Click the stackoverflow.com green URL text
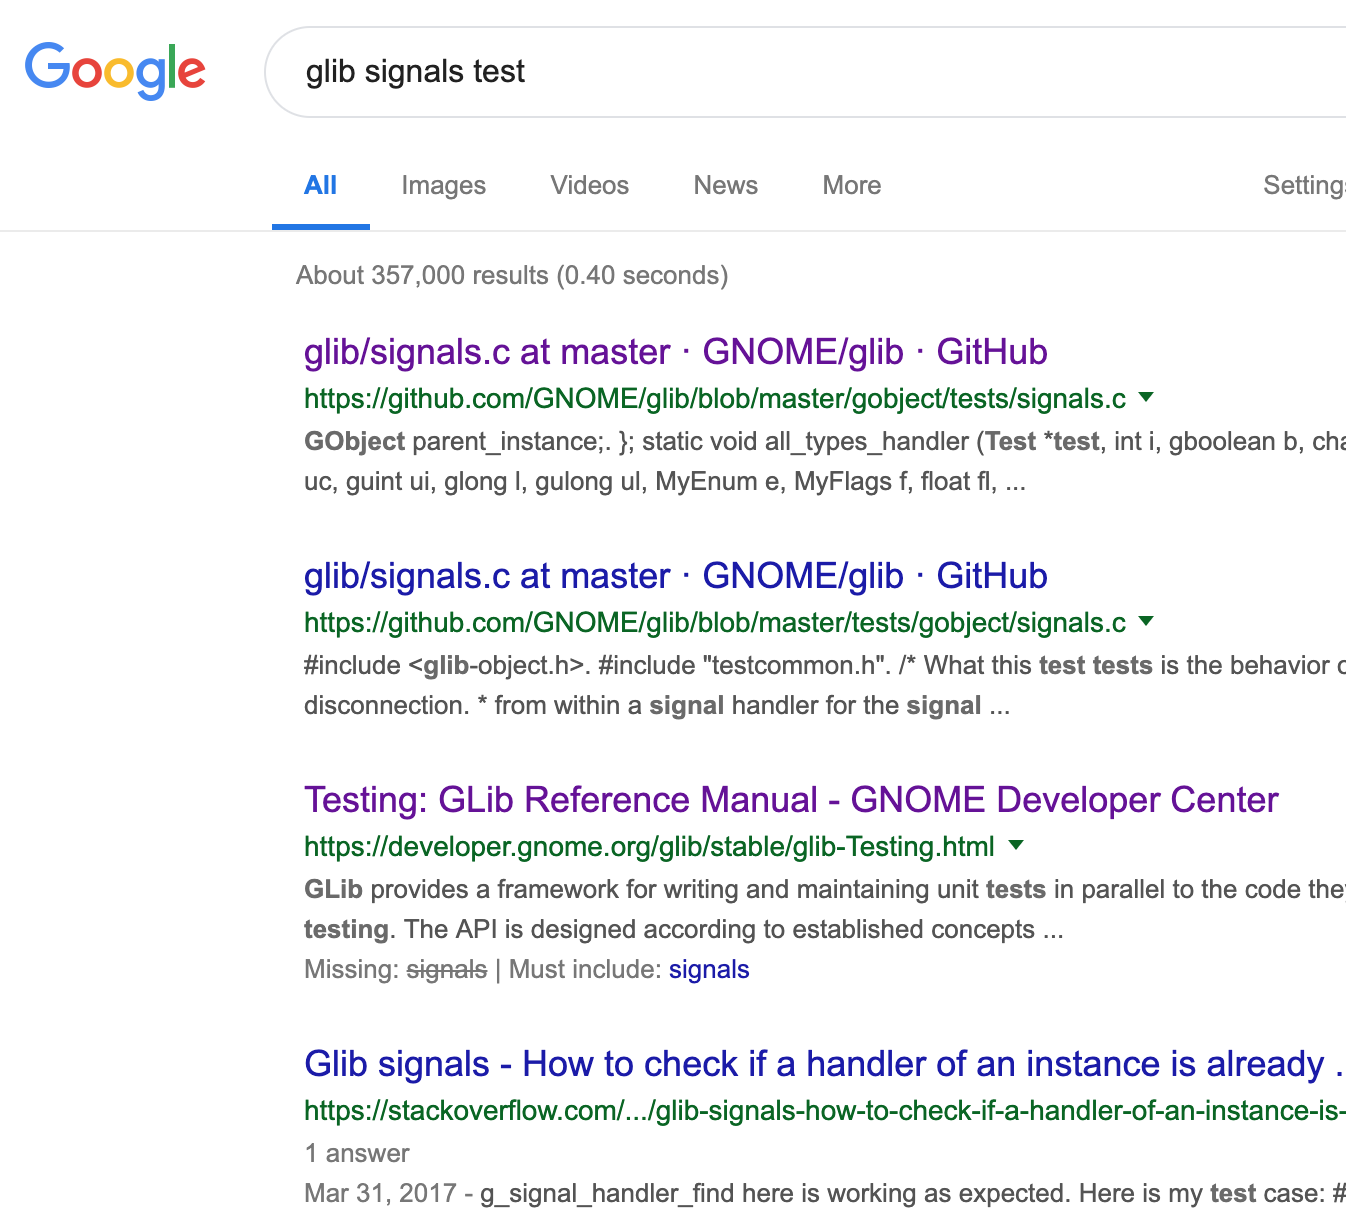 coord(824,1111)
